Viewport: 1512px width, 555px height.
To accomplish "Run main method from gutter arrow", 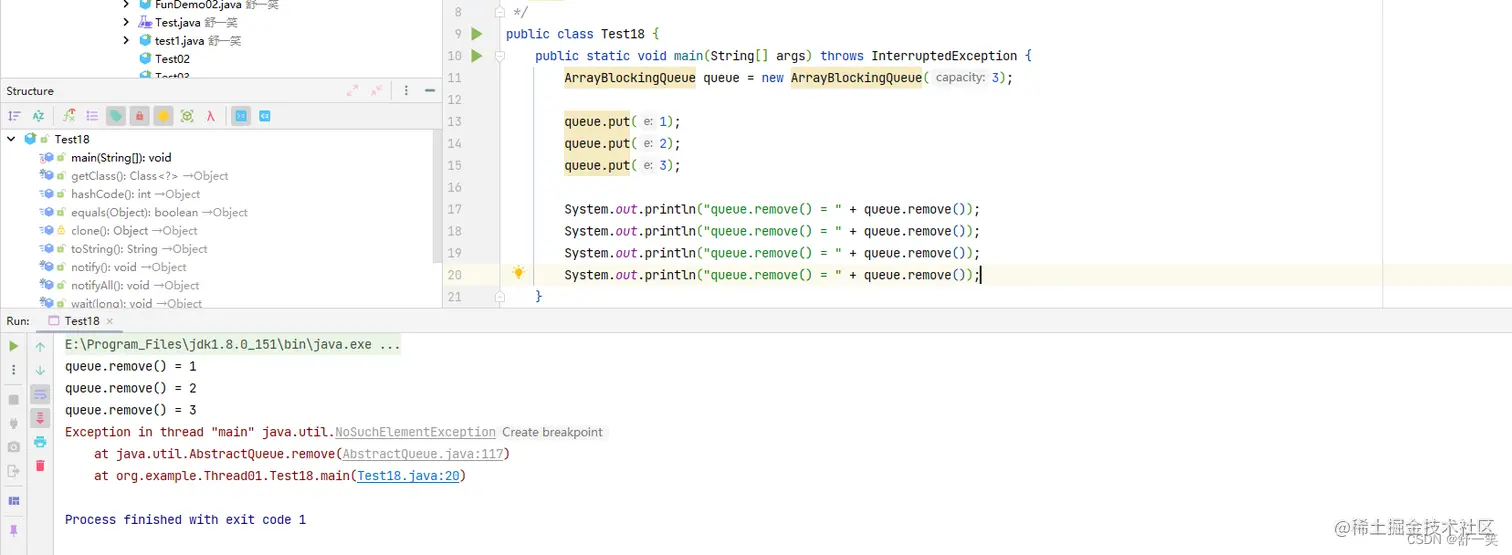I will pos(476,56).
